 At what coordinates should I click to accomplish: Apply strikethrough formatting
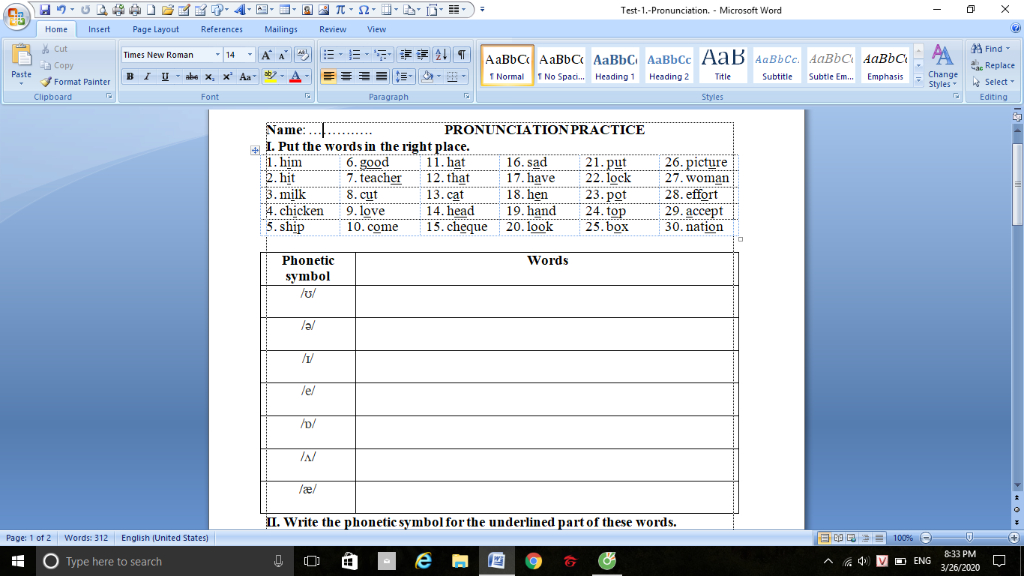pos(191,76)
